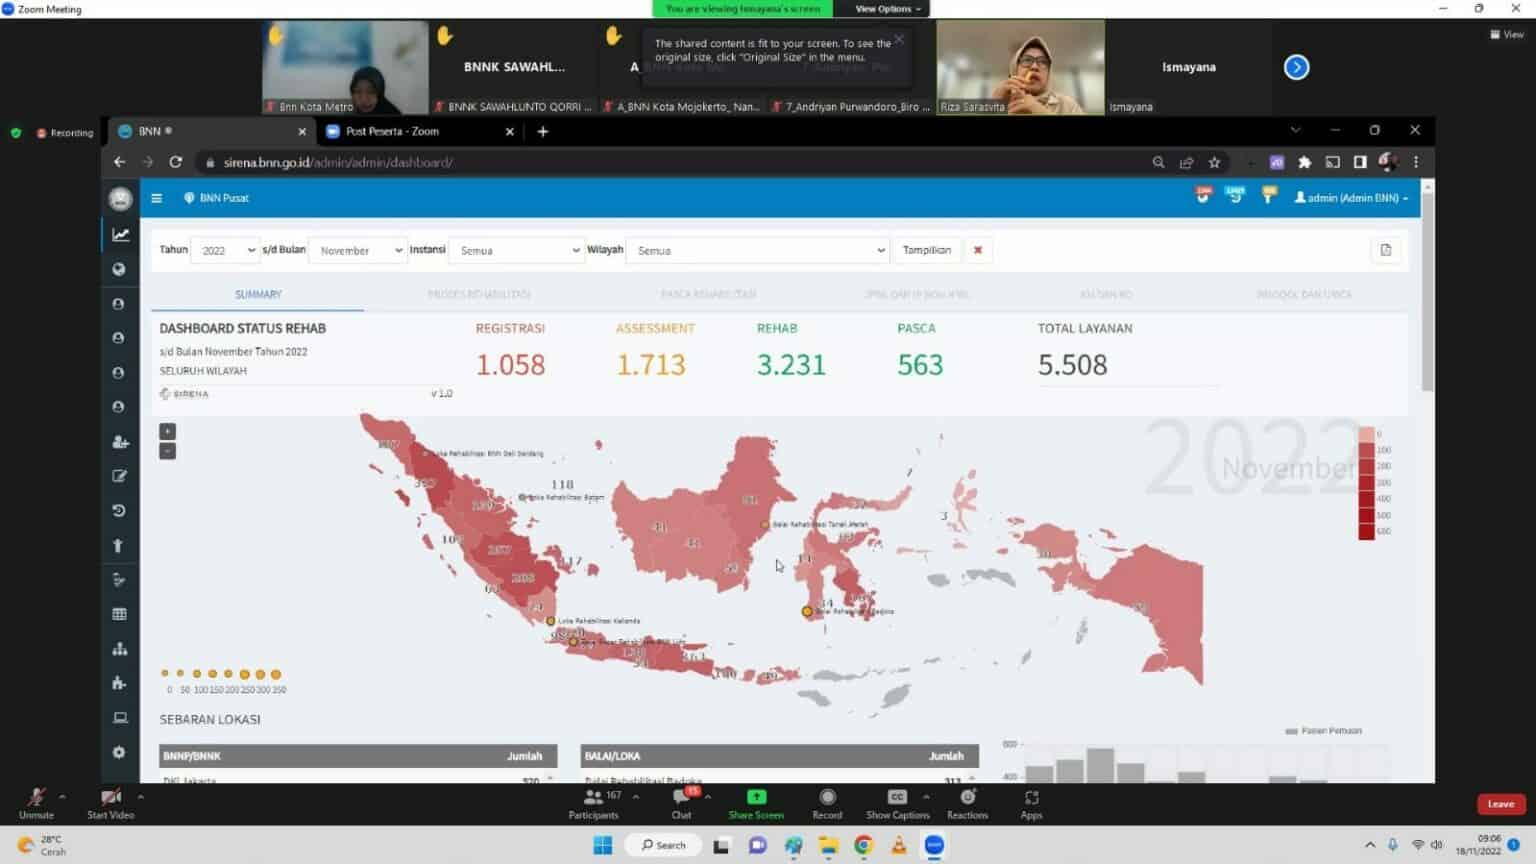
Task: Click Bnn Kota Metro video thumbnail
Action: click(345, 67)
